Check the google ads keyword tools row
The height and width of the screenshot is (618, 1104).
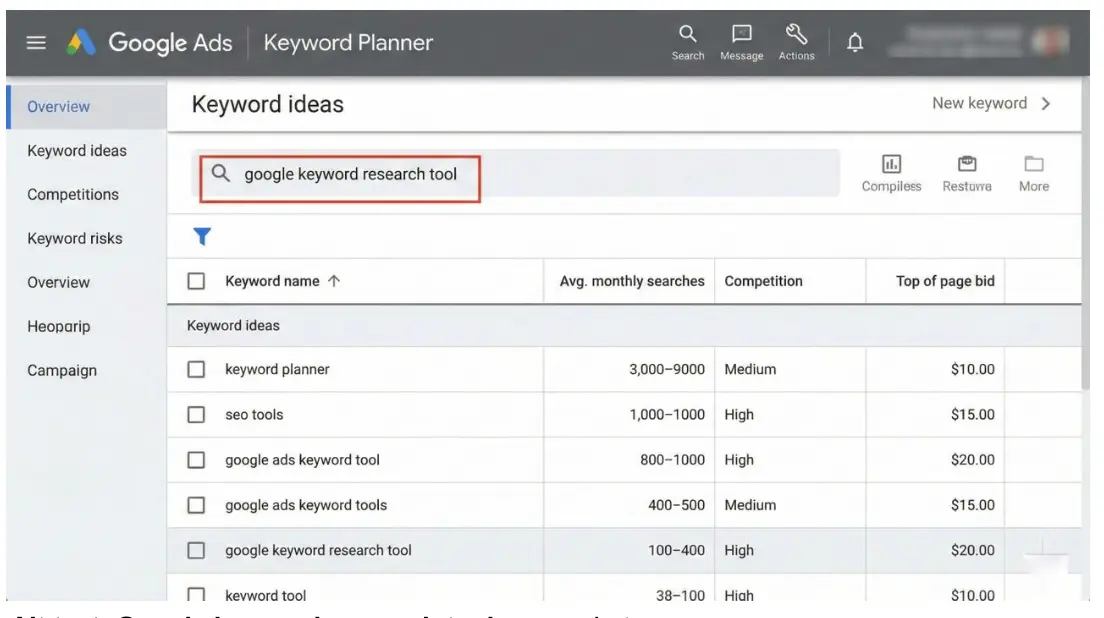pyautogui.click(x=196, y=505)
